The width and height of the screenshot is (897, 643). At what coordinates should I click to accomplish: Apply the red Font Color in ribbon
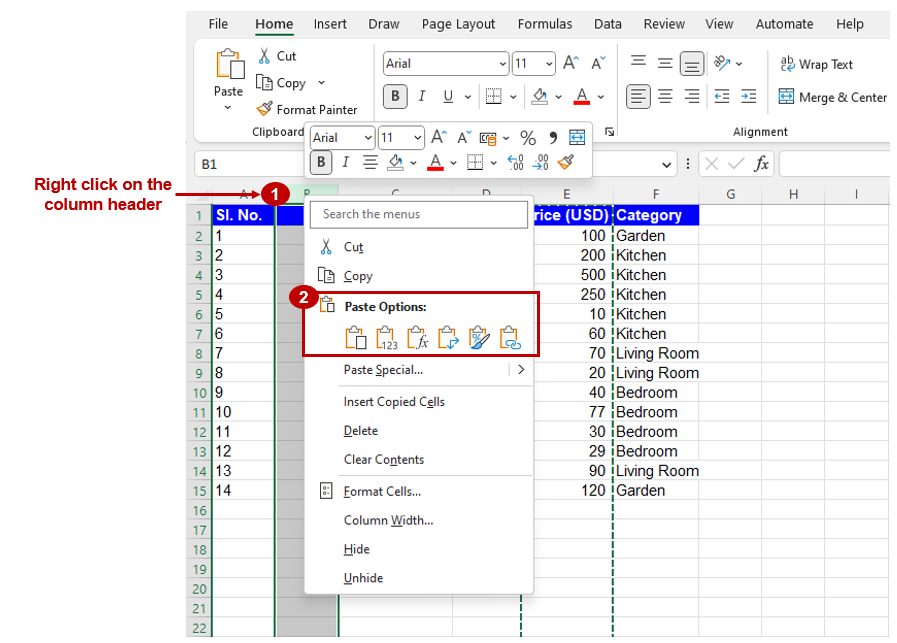coord(582,96)
